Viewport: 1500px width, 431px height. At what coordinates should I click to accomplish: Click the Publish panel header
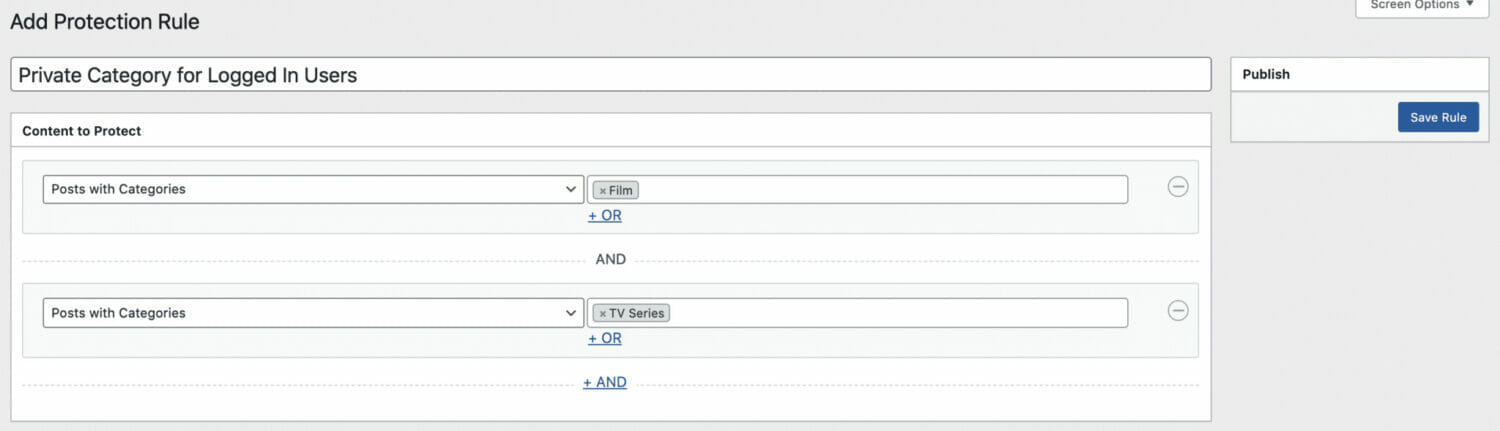click(1360, 74)
